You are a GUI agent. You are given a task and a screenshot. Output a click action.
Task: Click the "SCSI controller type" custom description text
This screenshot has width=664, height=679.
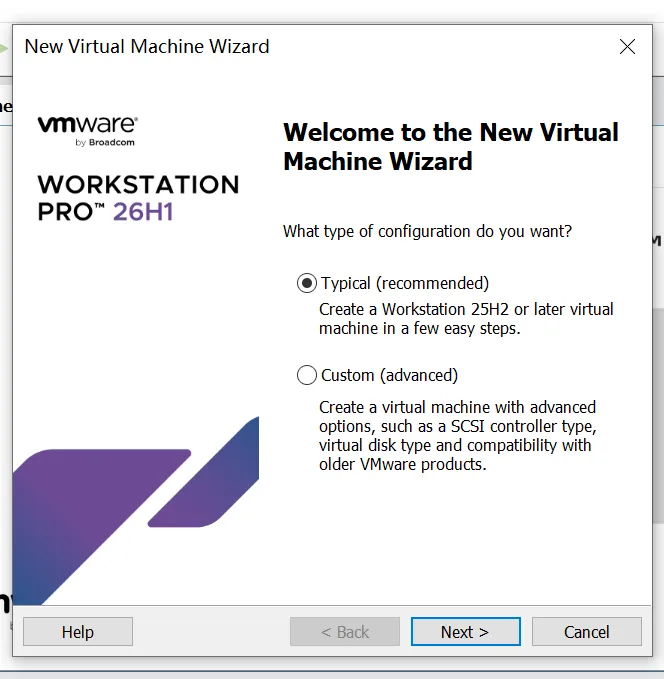click(x=457, y=436)
